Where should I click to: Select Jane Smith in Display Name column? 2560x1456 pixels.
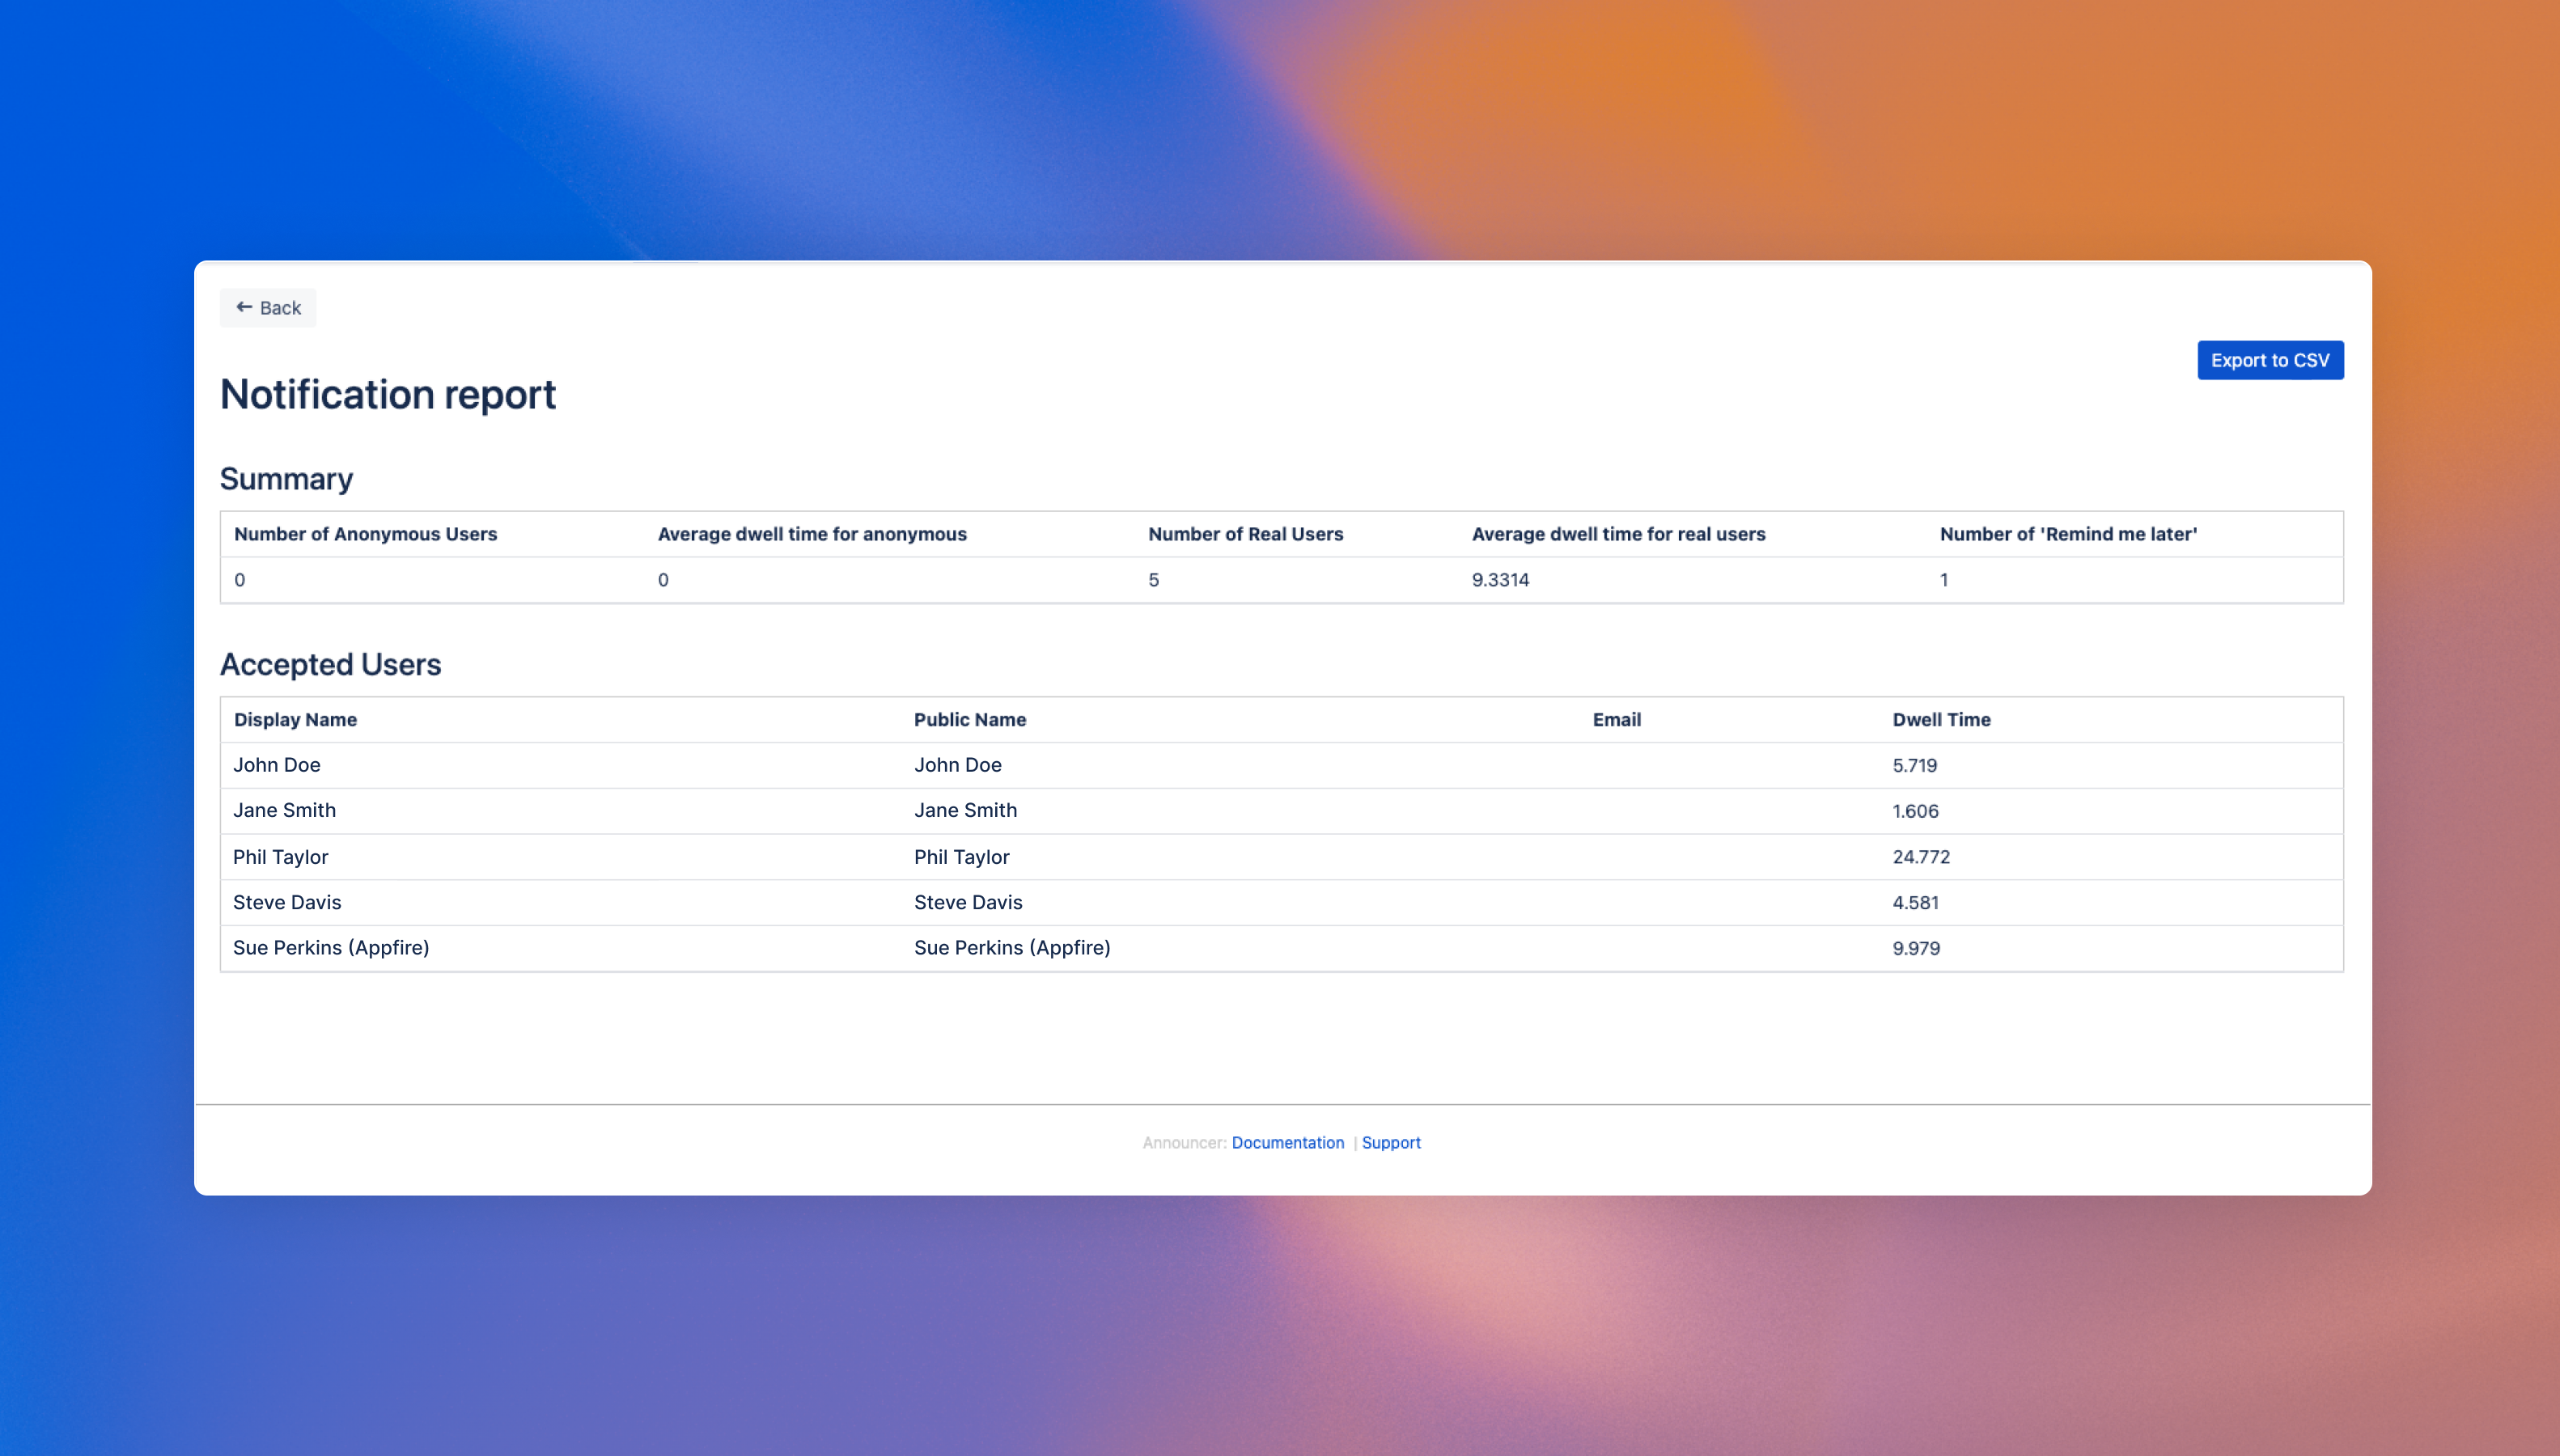click(x=284, y=810)
